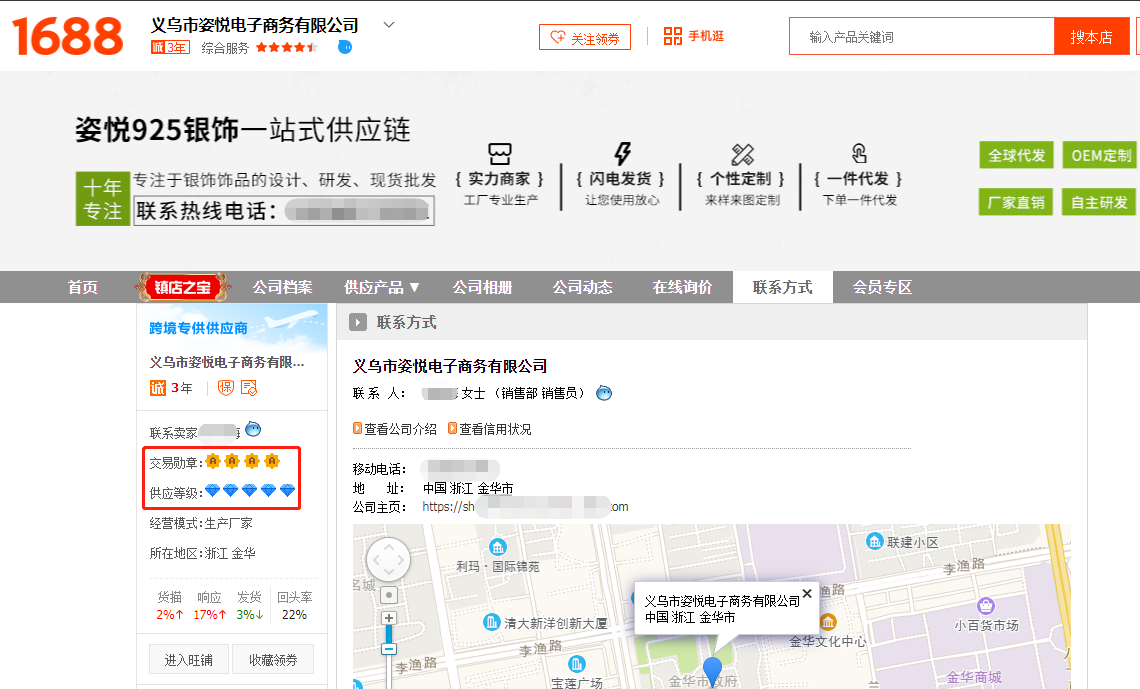Click the 厂家直销 green button
The width and height of the screenshot is (1140, 689).
(x=1016, y=202)
